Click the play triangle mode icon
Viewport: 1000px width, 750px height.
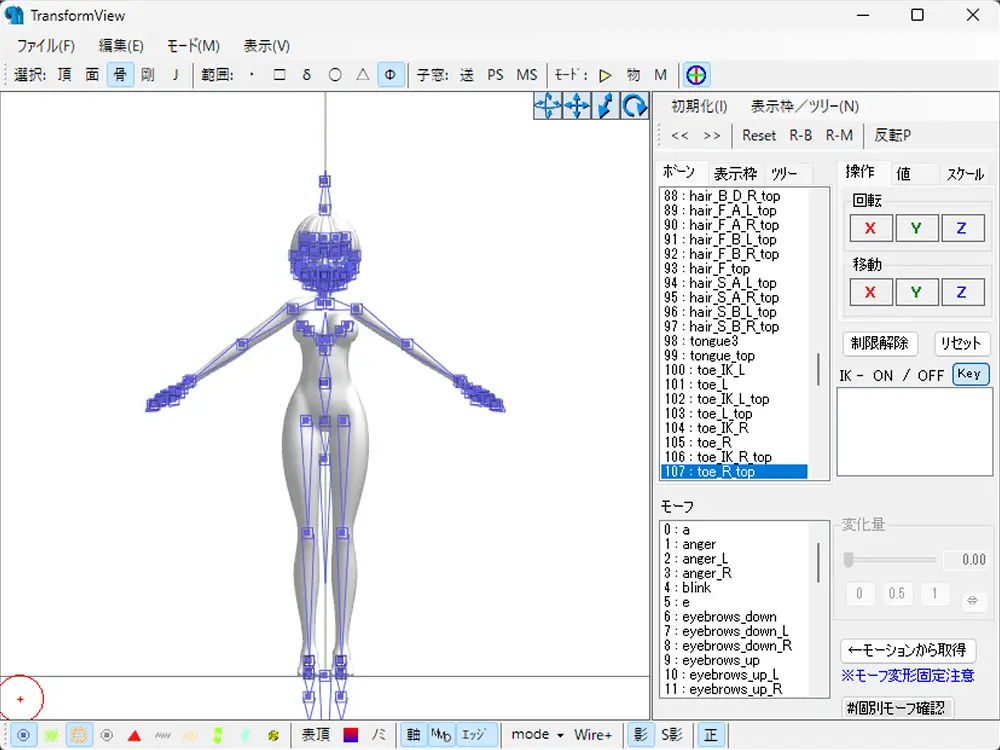(605, 75)
